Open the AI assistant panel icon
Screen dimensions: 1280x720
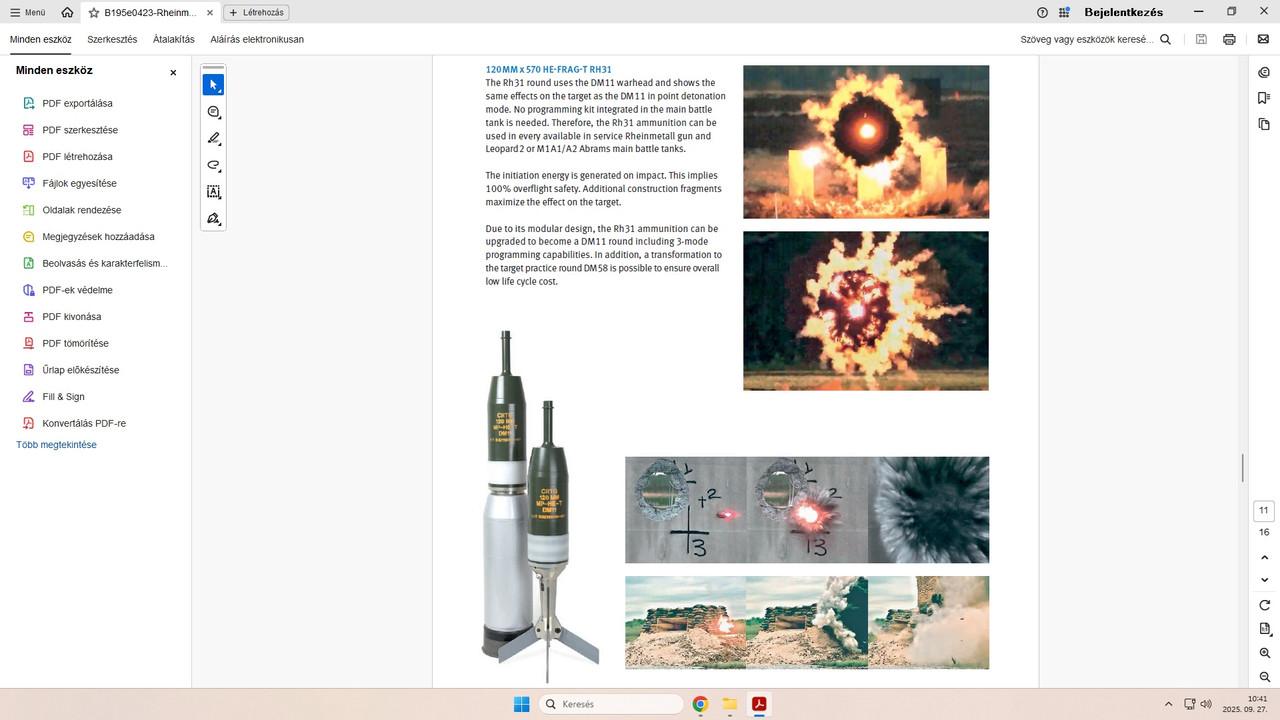click(1264, 72)
